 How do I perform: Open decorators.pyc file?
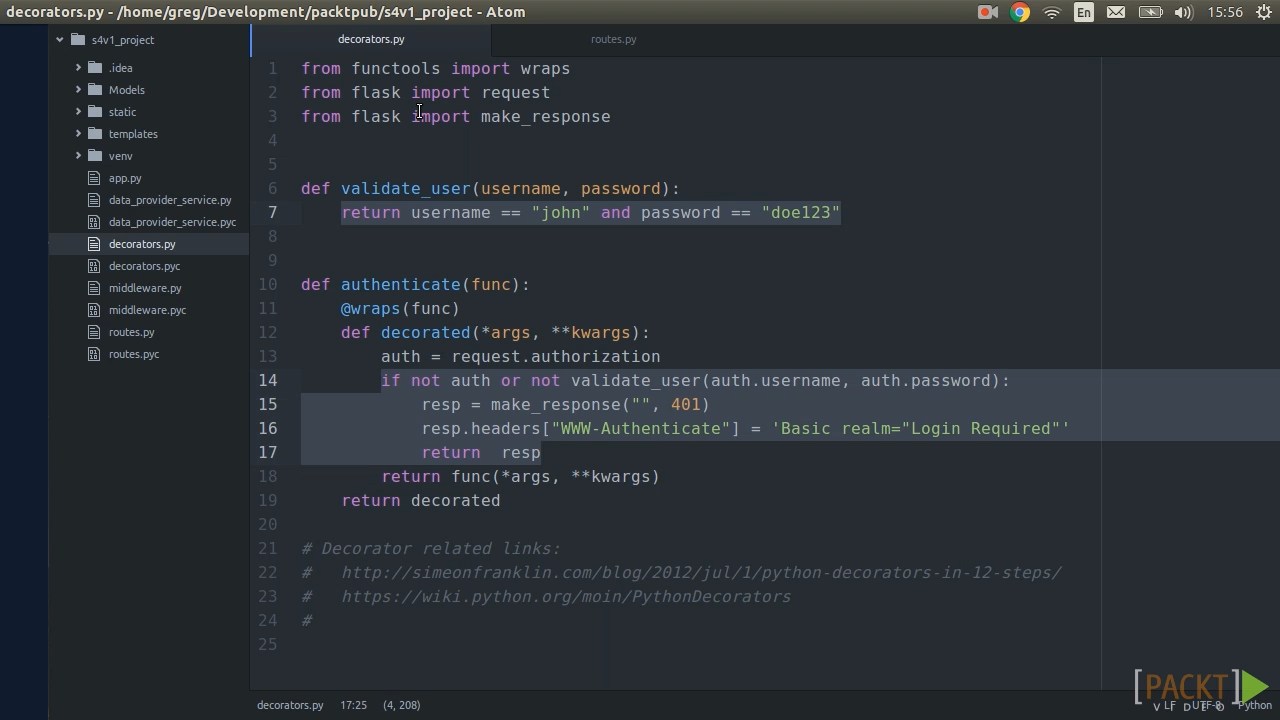[x=144, y=266]
